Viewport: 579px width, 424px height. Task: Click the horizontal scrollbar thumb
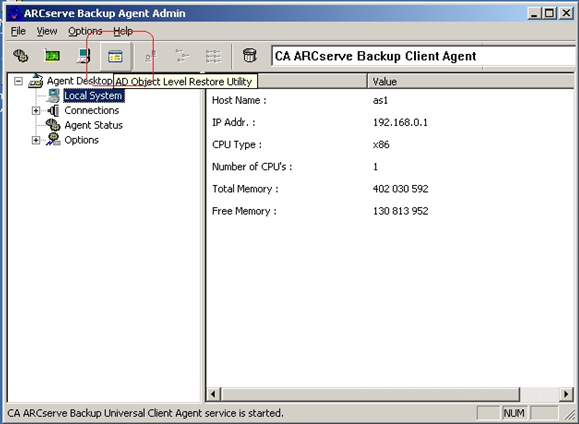[x=370, y=394]
